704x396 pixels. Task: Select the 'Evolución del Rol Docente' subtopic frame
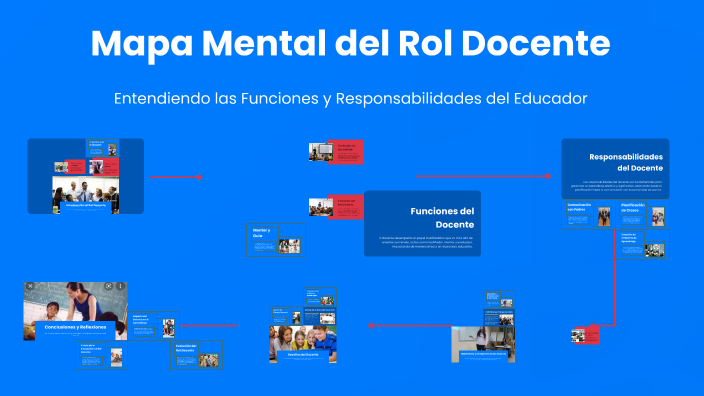[197, 355]
